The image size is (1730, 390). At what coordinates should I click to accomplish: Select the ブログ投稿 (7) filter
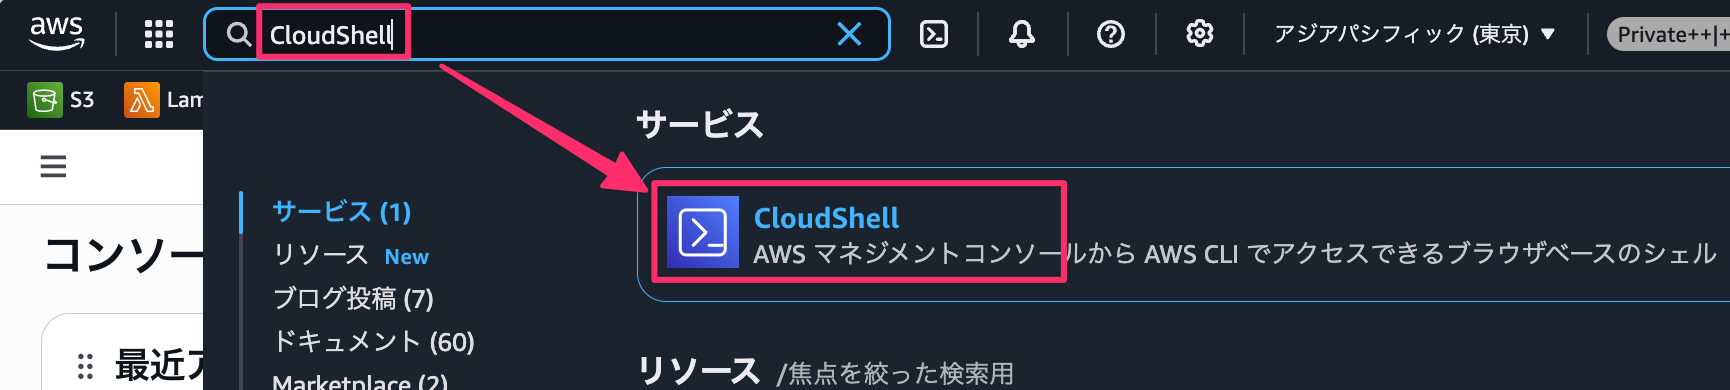[x=353, y=298]
